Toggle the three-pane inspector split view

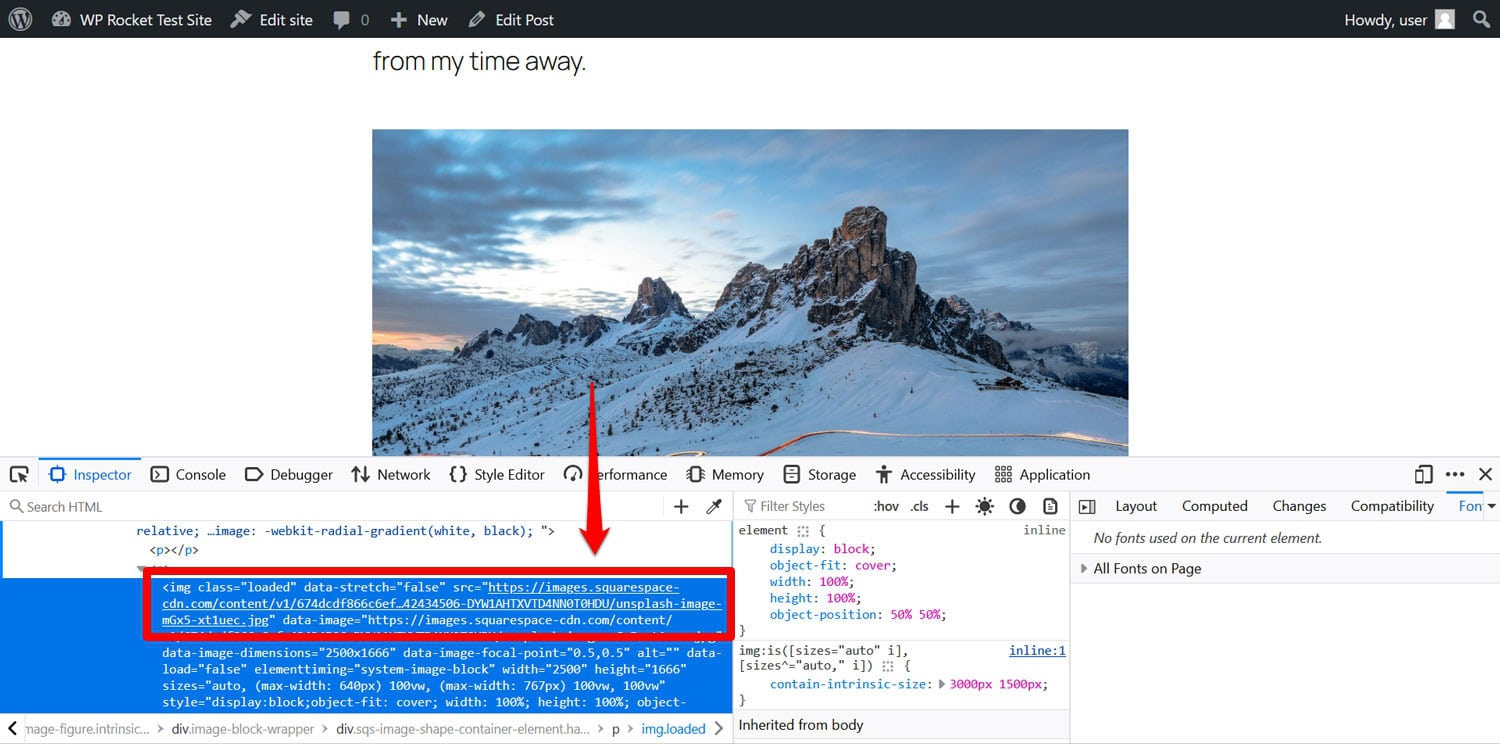1087,506
